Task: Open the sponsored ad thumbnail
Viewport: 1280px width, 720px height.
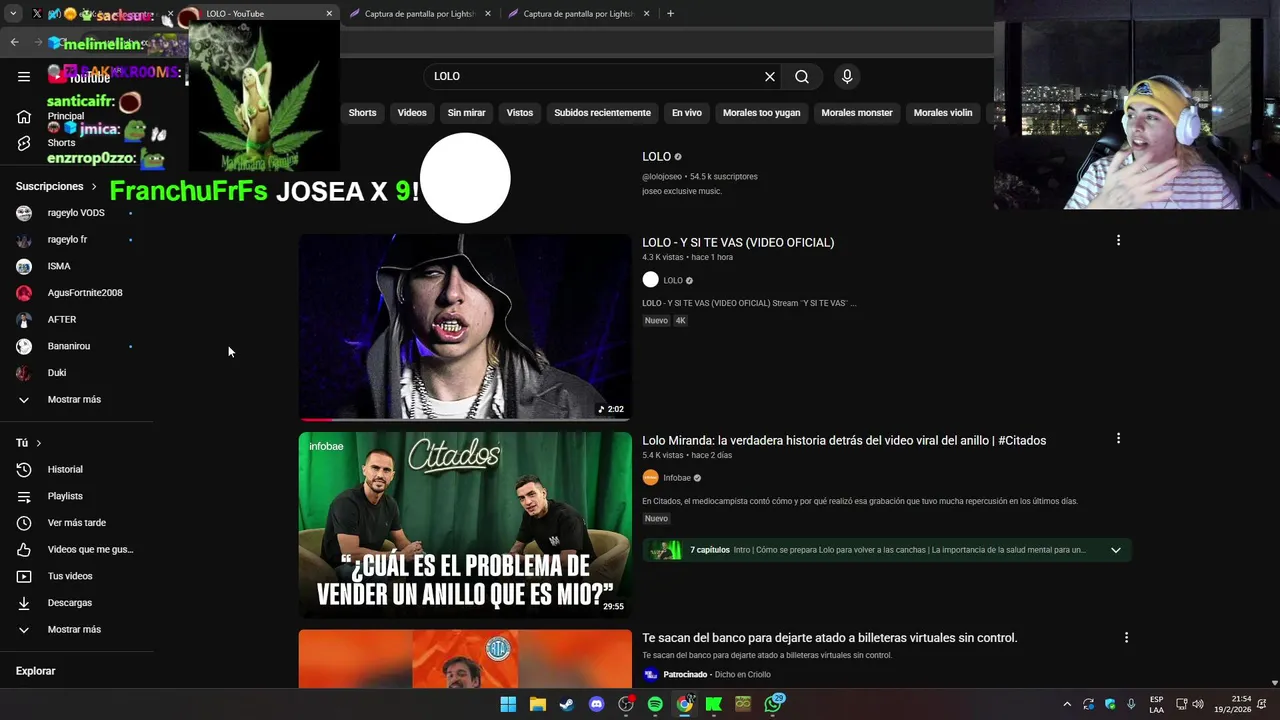Action: [465, 658]
